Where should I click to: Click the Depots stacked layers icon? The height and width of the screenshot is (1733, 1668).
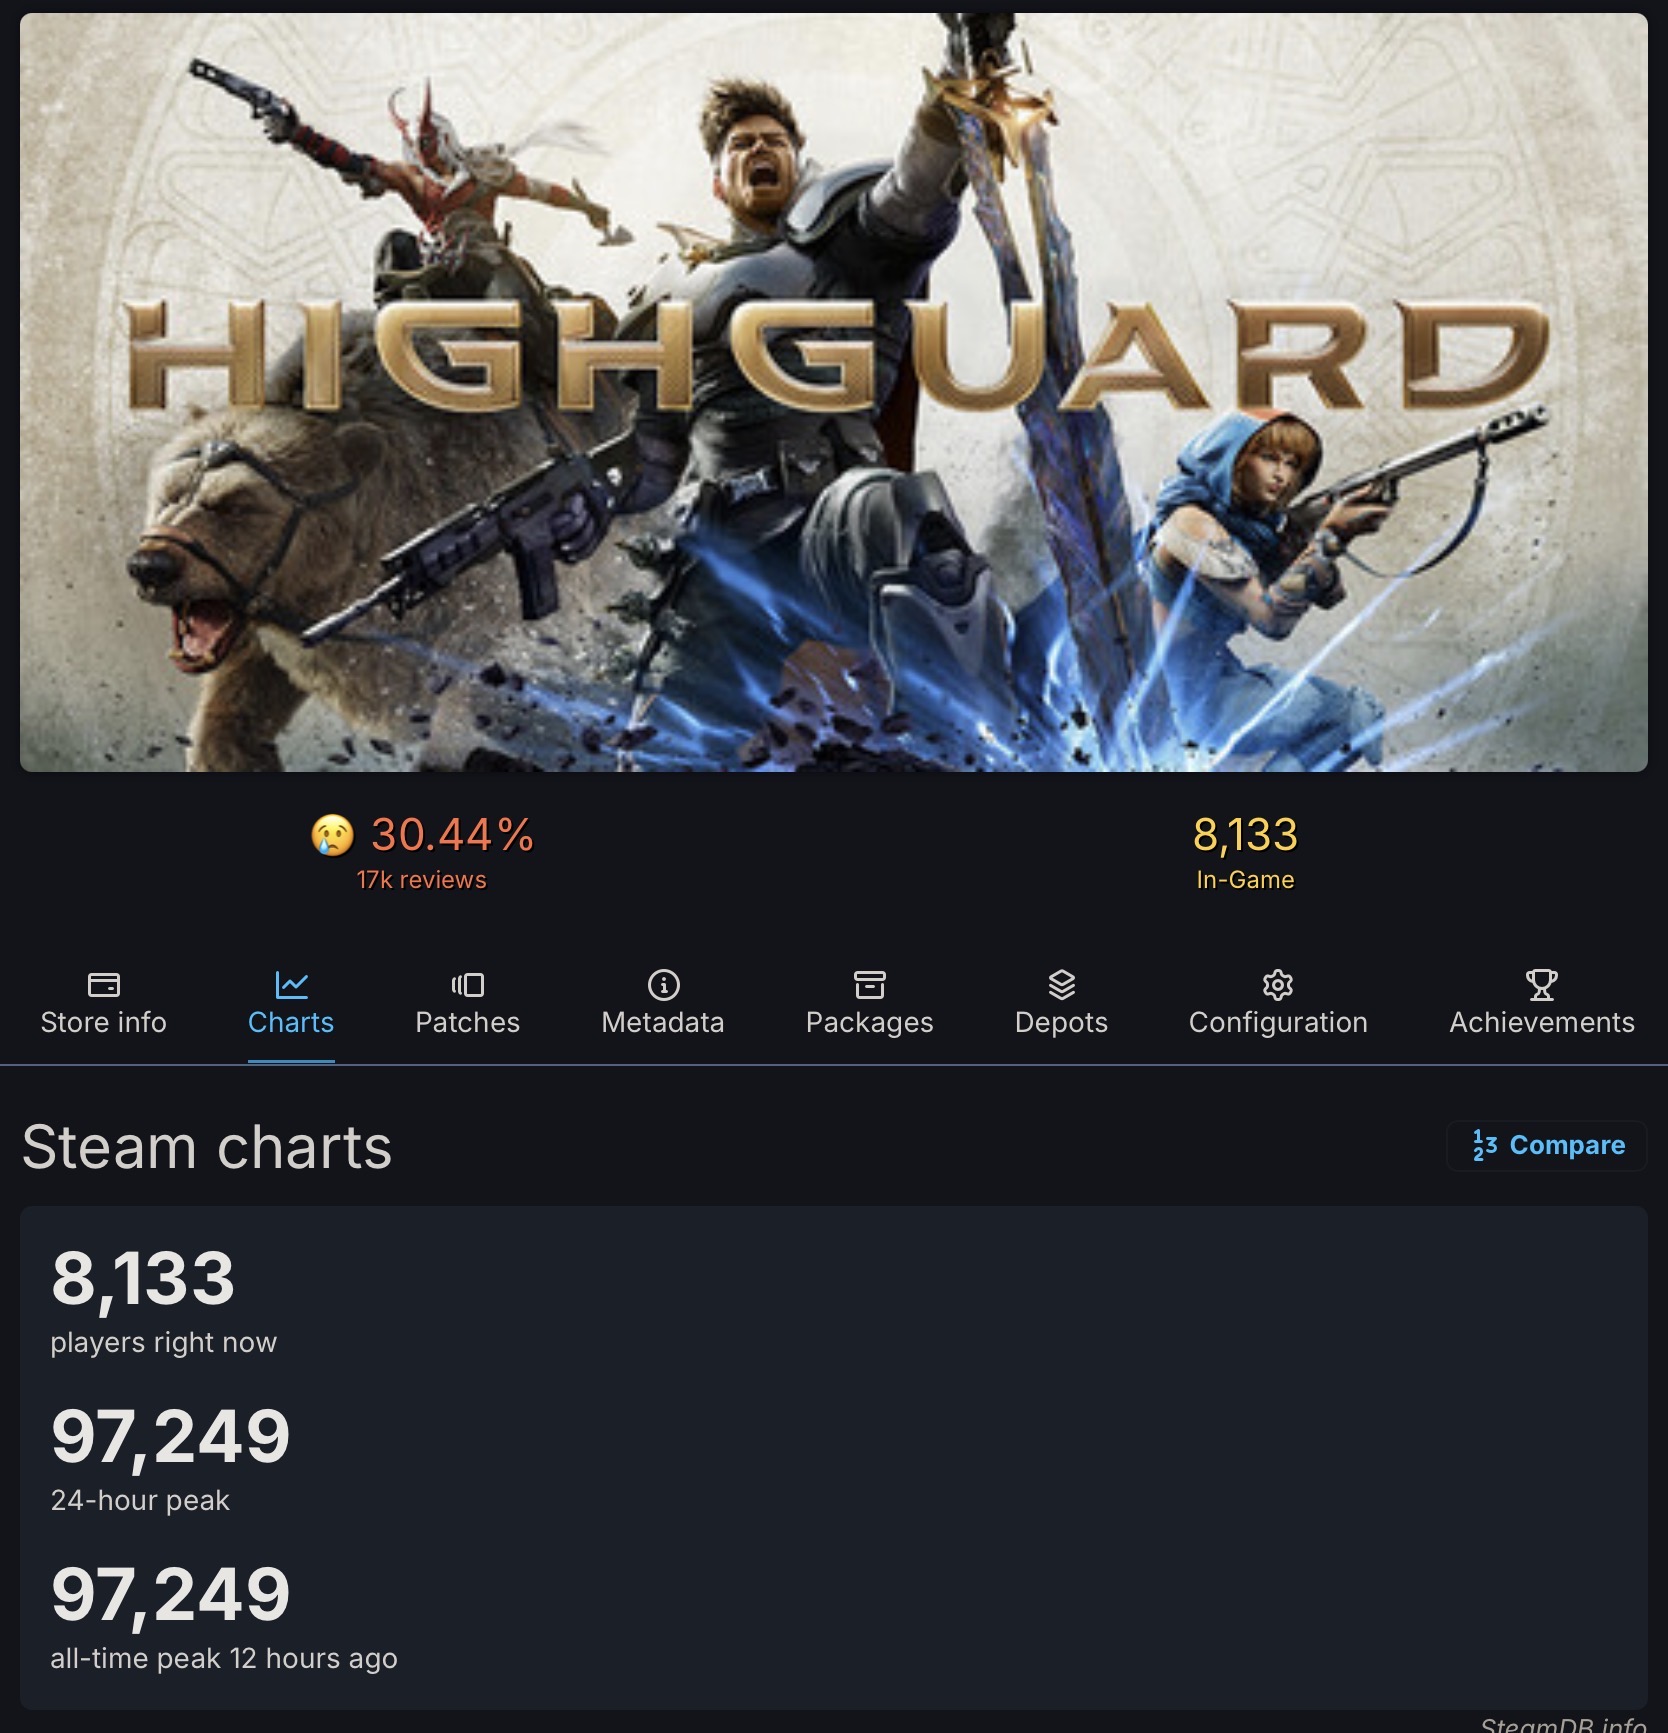(x=1061, y=985)
